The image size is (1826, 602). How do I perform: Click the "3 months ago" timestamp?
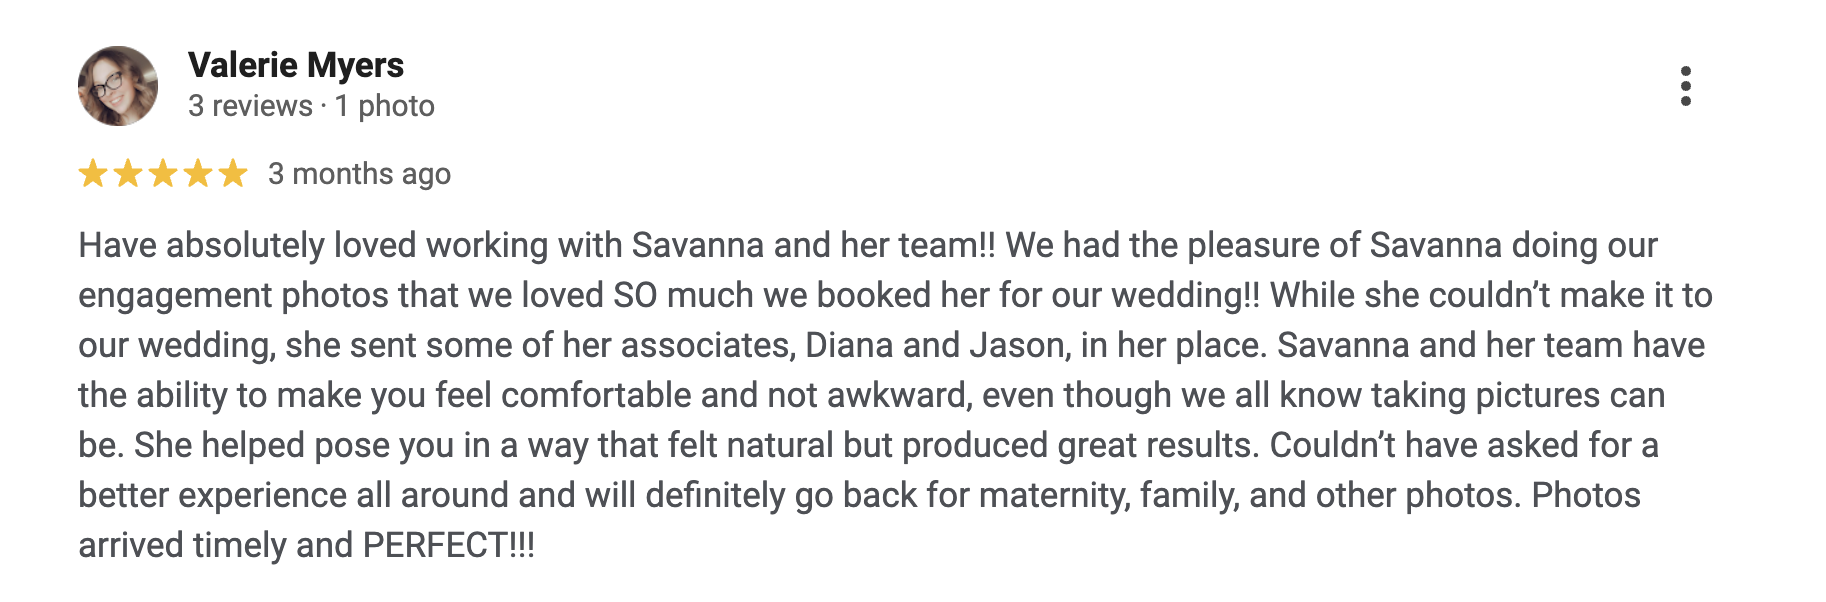[359, 174]
